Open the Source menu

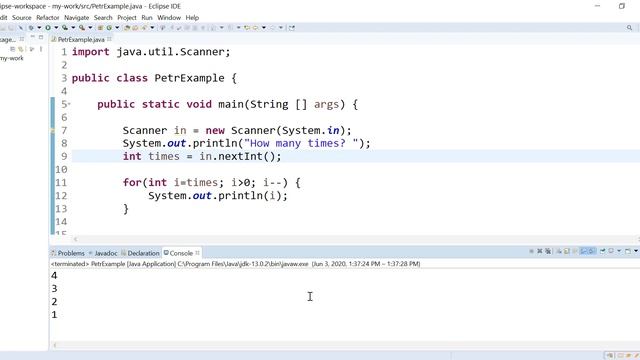pos(22,18)
